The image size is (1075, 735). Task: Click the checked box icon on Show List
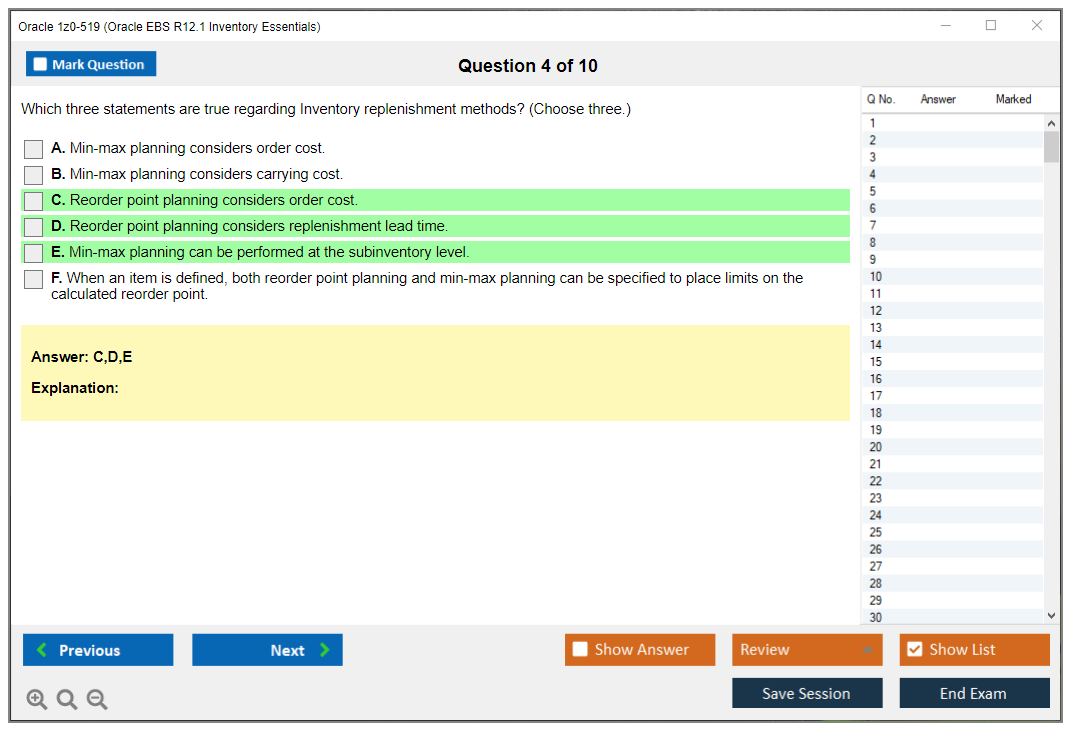(915, 649)
